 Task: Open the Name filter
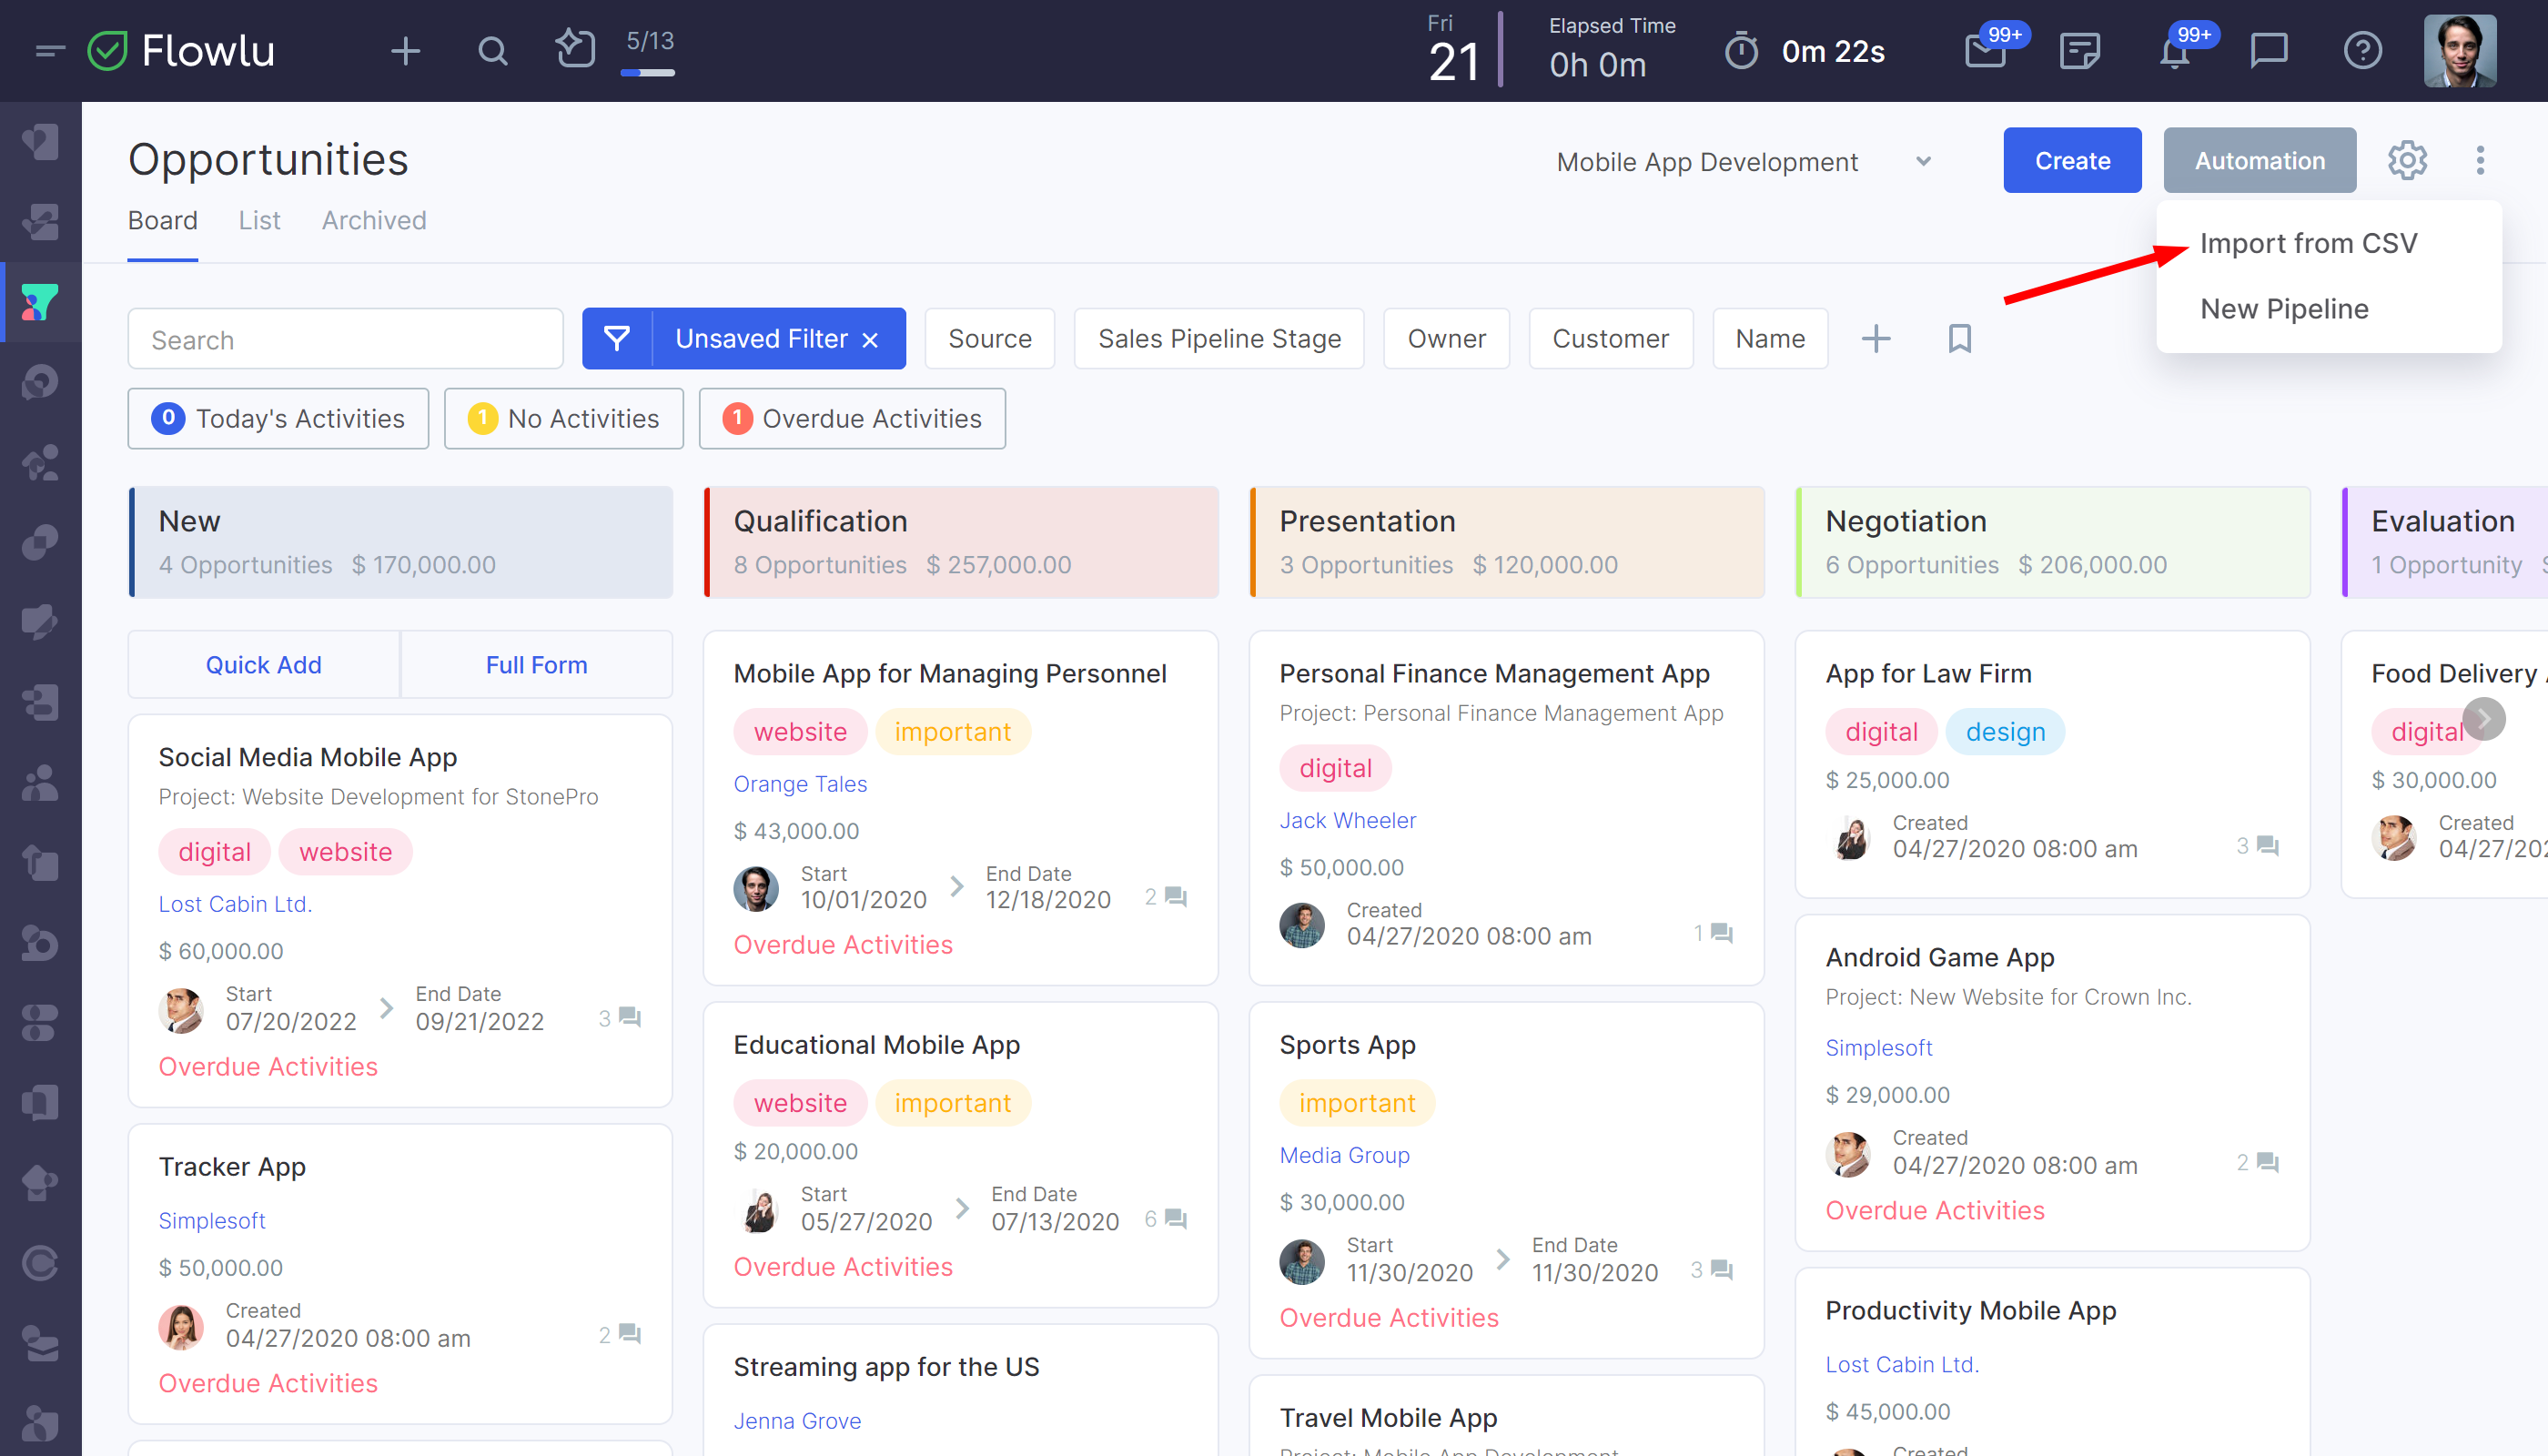point(1770,339)
